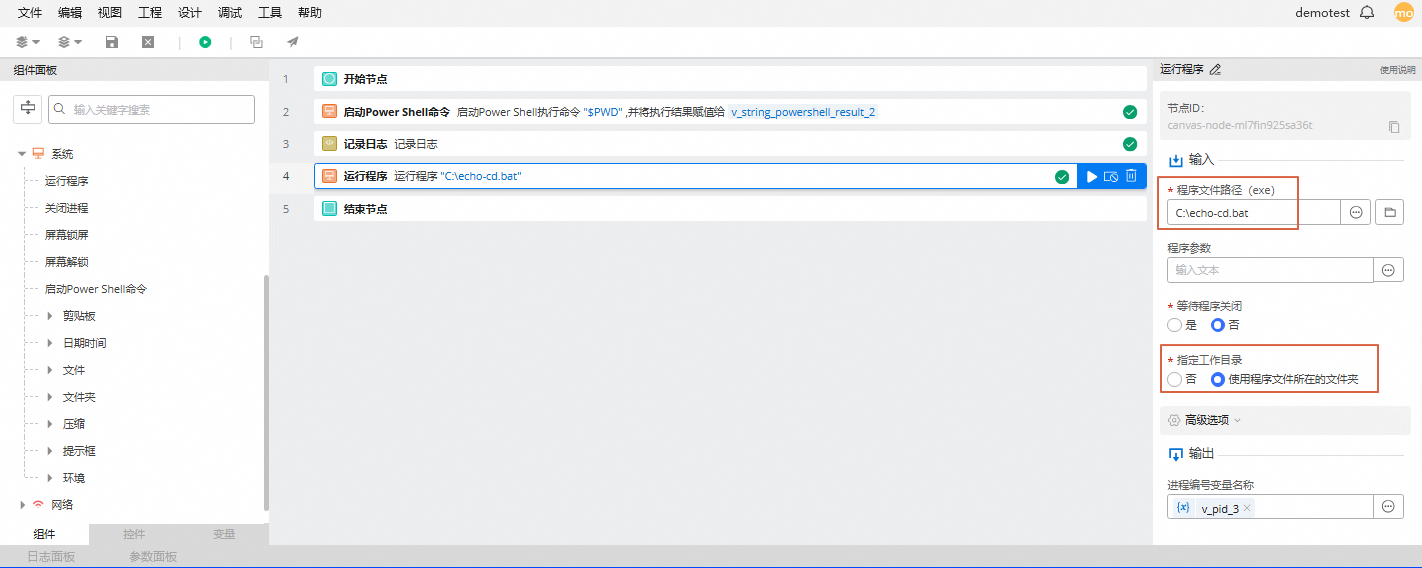Click the notification bell icon

(1367, 13)
